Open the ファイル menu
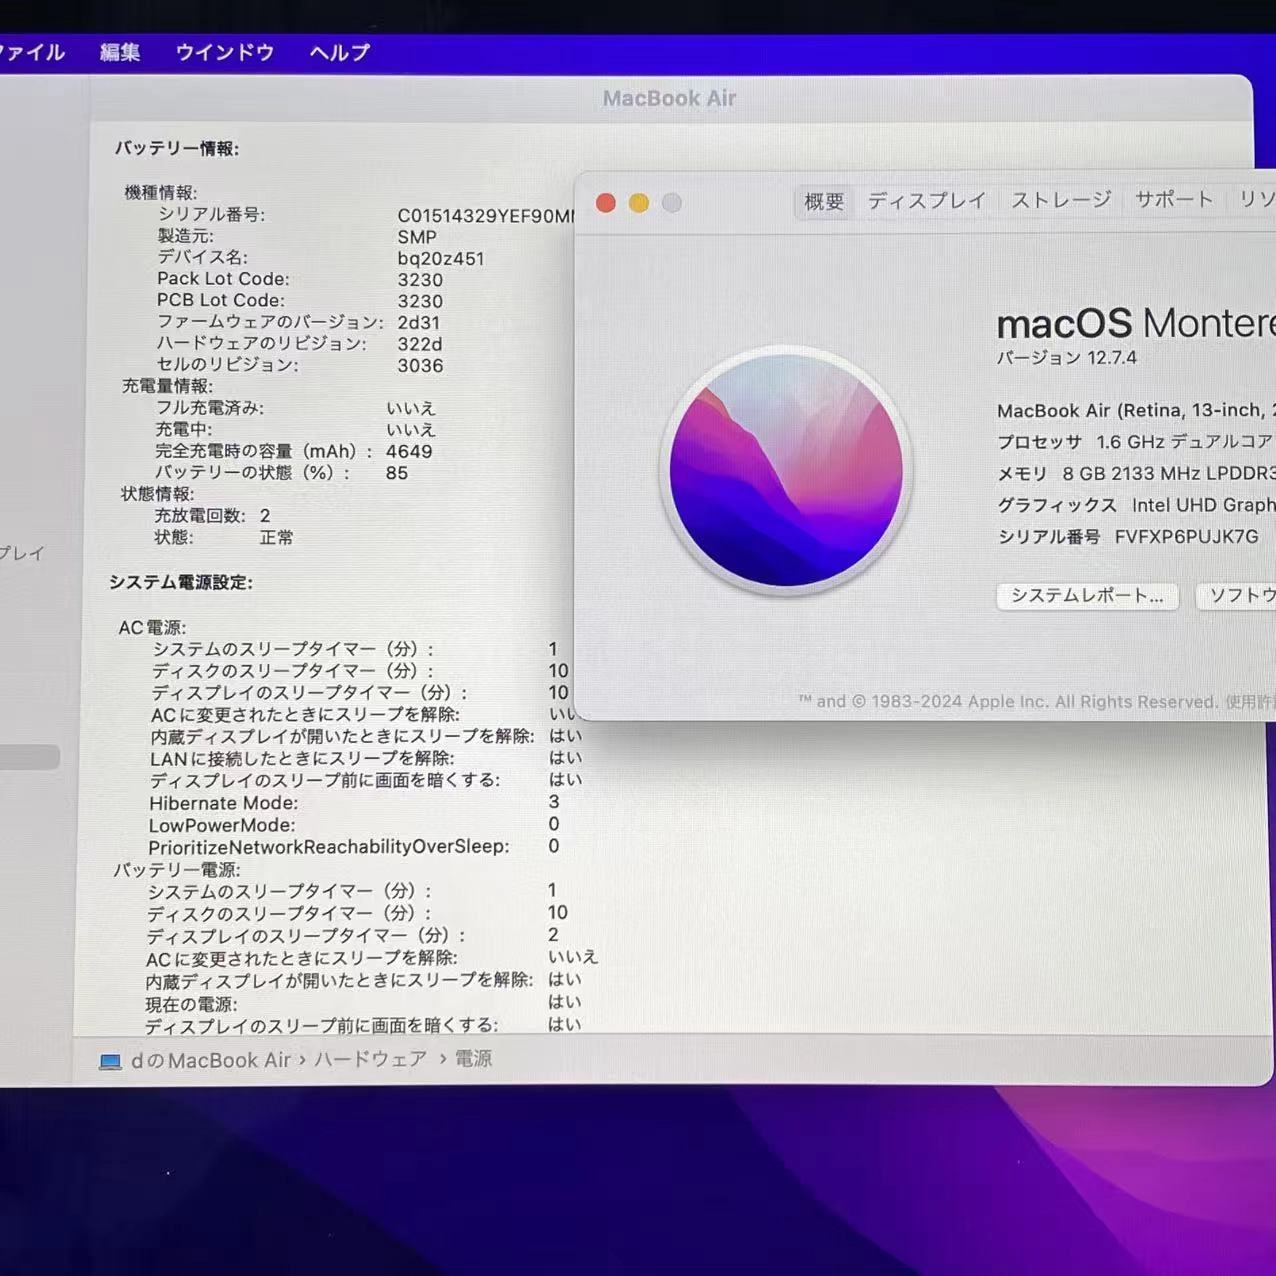 (30, 52)
